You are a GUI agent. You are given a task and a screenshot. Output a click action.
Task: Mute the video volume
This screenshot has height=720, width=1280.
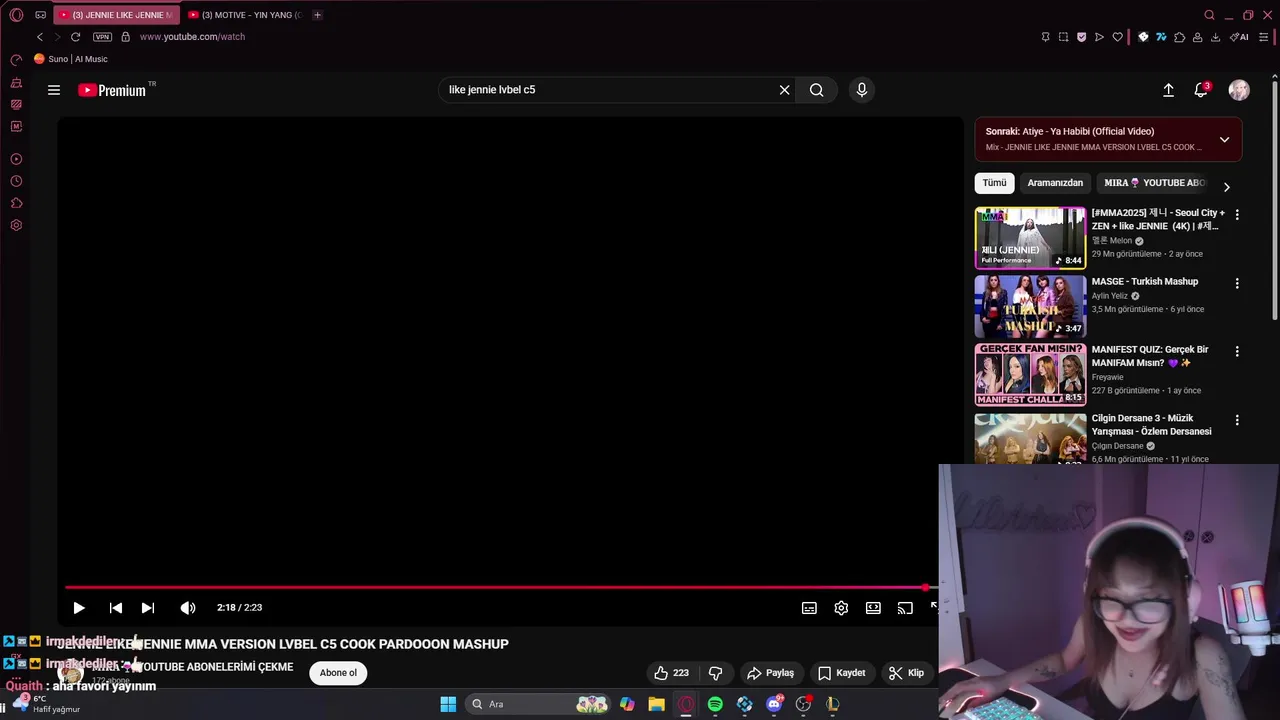click(x=188, y=608)
